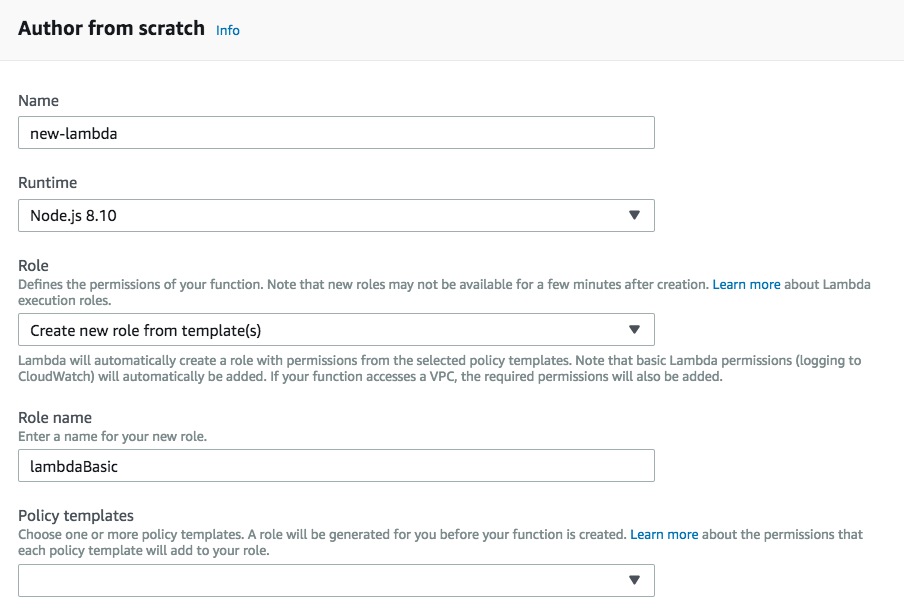904x614 pixels.
Task: Focus the Role name field containing lambdaBasic
Action: tap(336, 465)
